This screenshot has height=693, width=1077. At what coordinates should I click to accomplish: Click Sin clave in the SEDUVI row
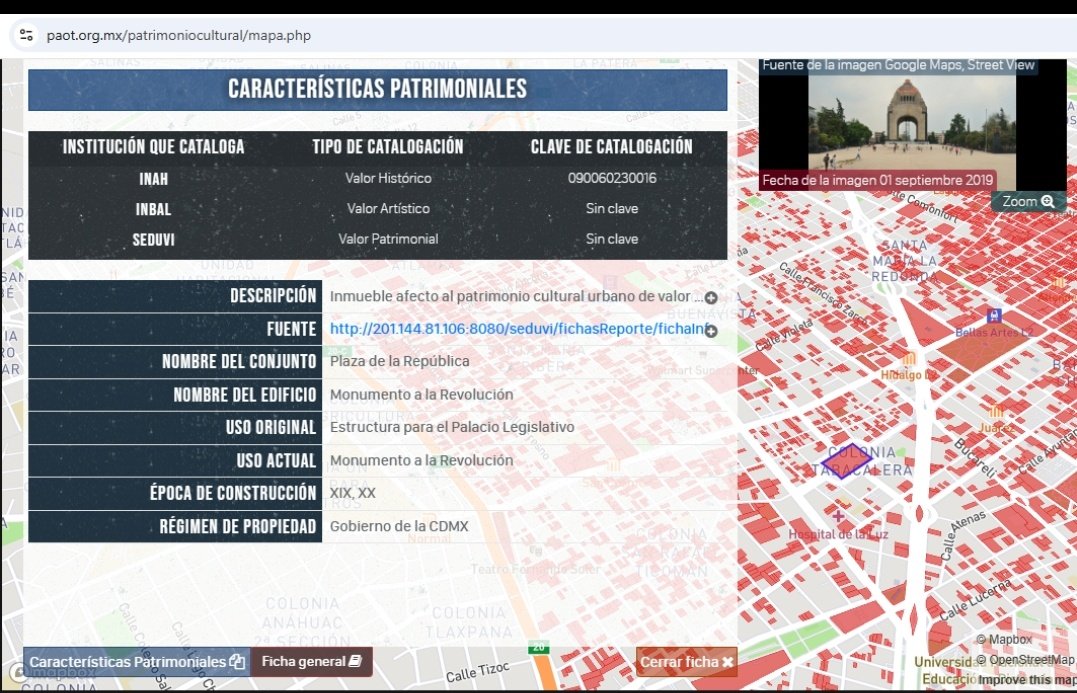[611, 238]
